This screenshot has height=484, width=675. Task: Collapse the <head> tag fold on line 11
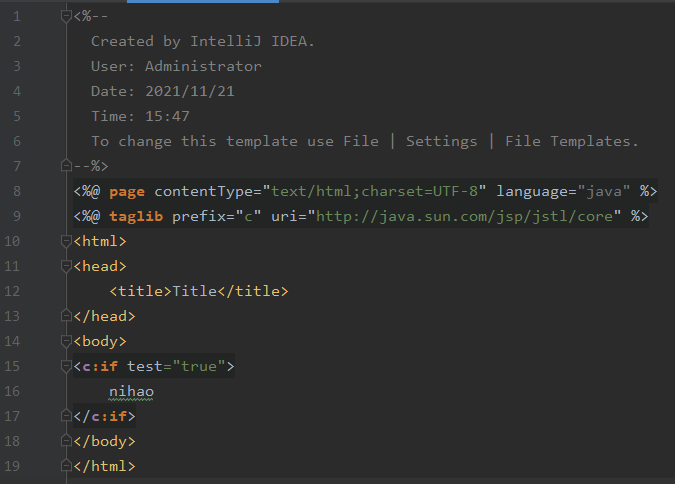(x=66, y=266)
